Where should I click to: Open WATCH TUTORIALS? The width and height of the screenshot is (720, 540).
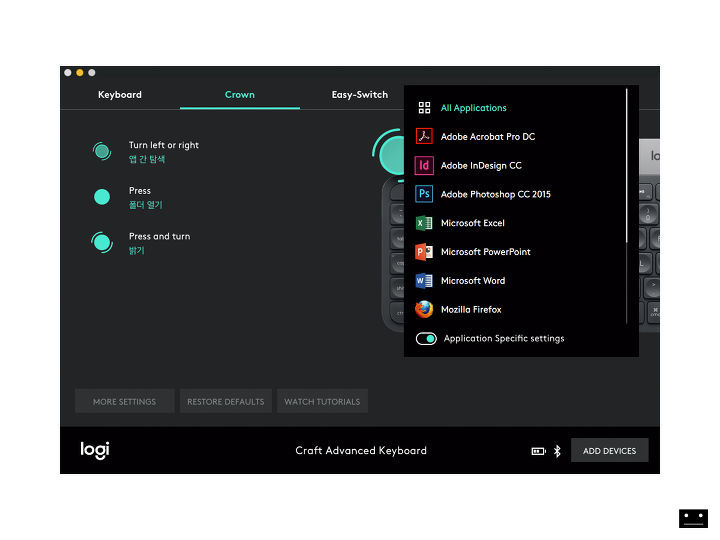[x=322, y=401]
